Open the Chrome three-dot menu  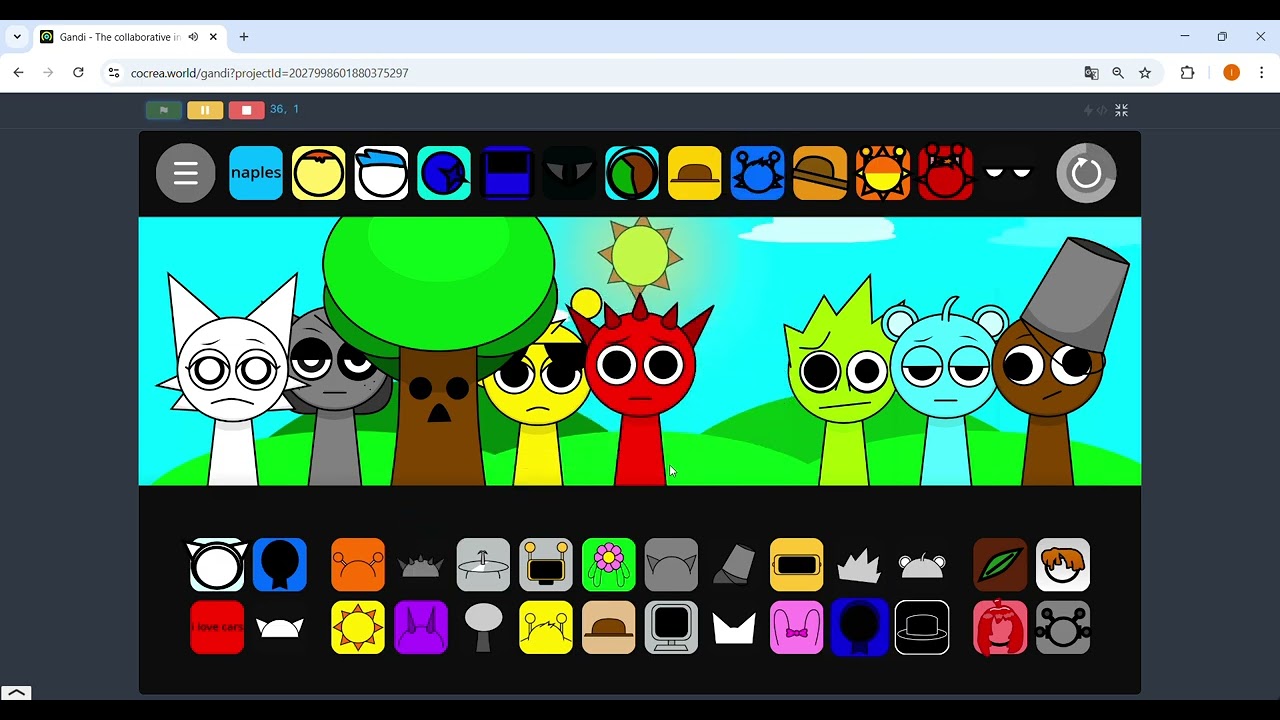point(1261,73)
